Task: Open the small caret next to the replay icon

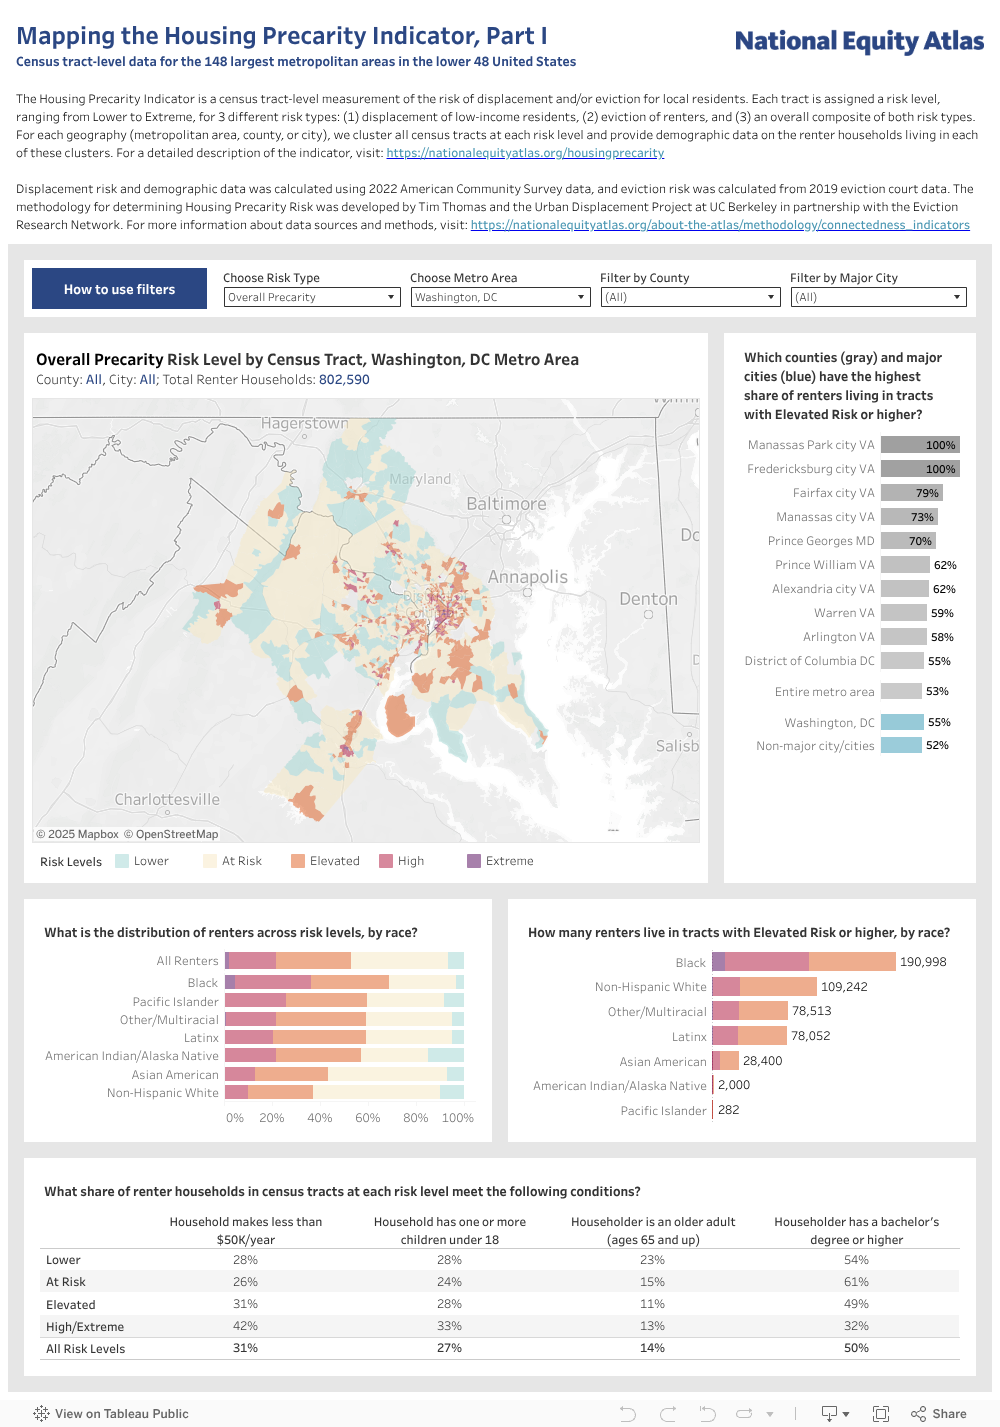Action: pyautogui.click(x=770, y=1414)
